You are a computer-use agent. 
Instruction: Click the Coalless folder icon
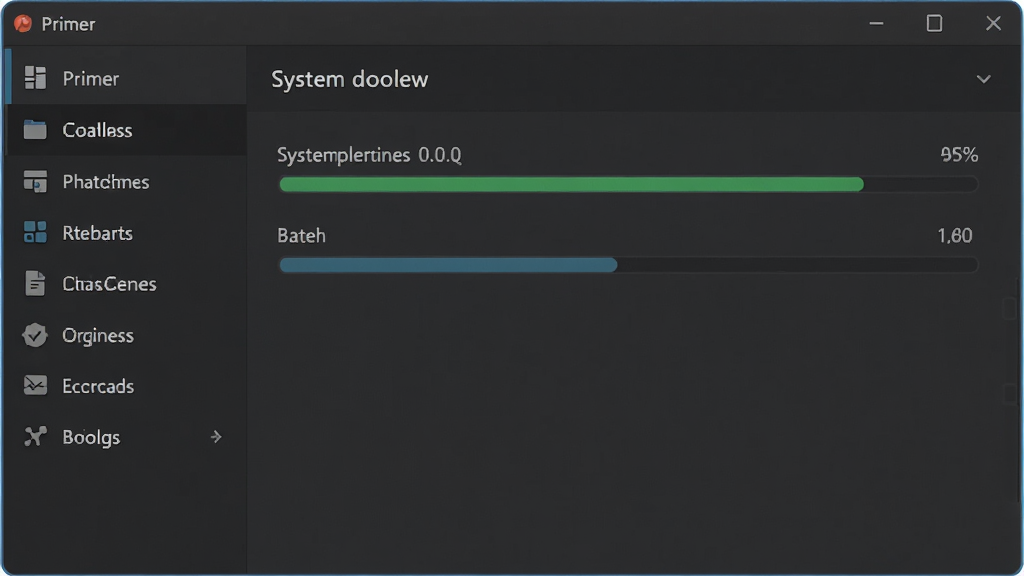tap(35, 129)
